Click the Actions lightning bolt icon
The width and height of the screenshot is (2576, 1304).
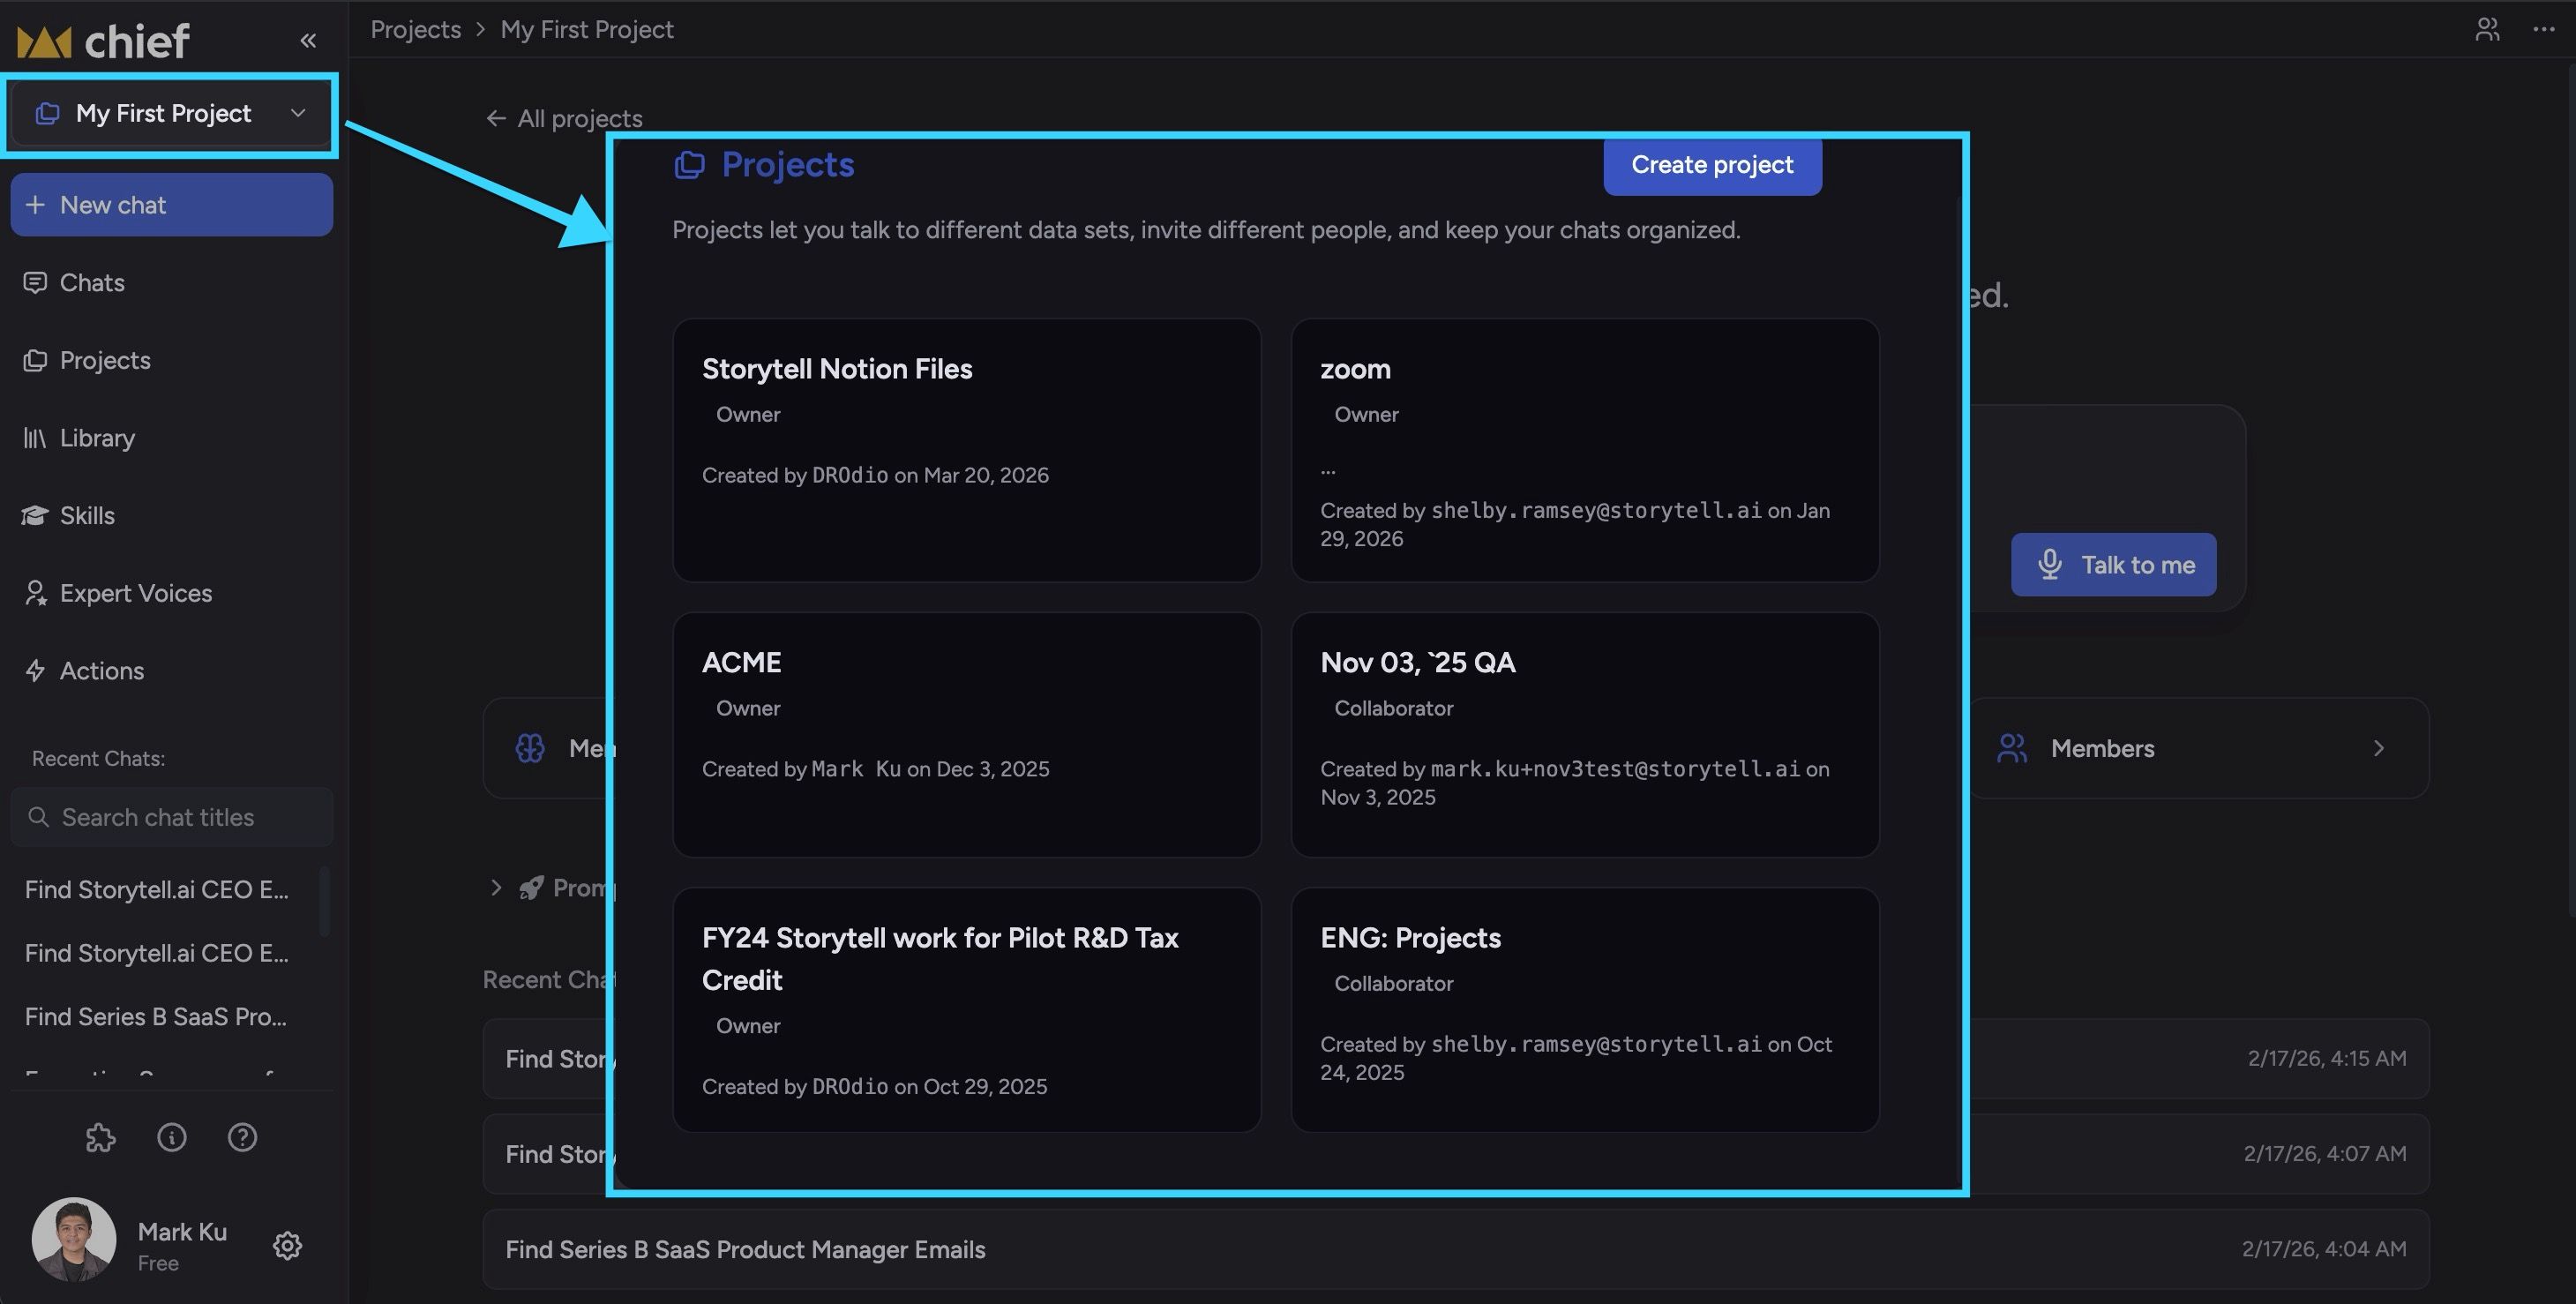(35, 671)
